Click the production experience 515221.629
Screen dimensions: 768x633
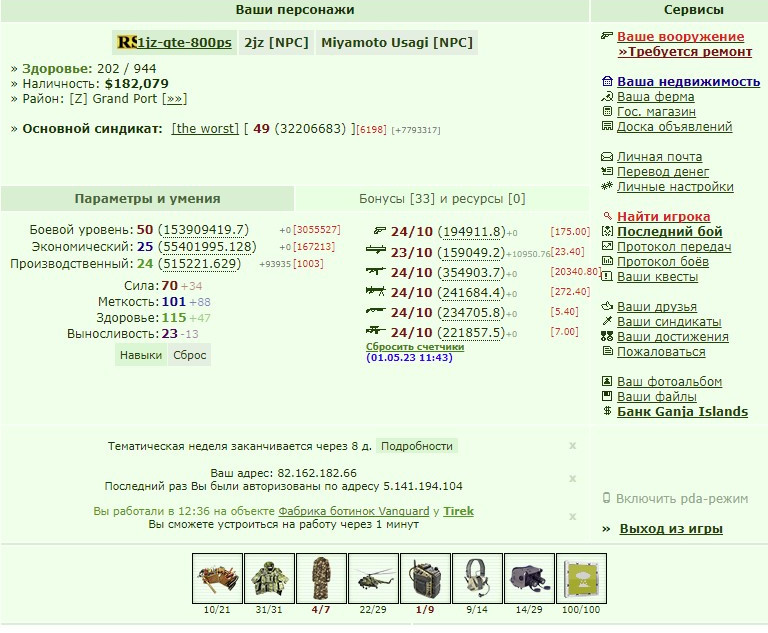point(200,264)
